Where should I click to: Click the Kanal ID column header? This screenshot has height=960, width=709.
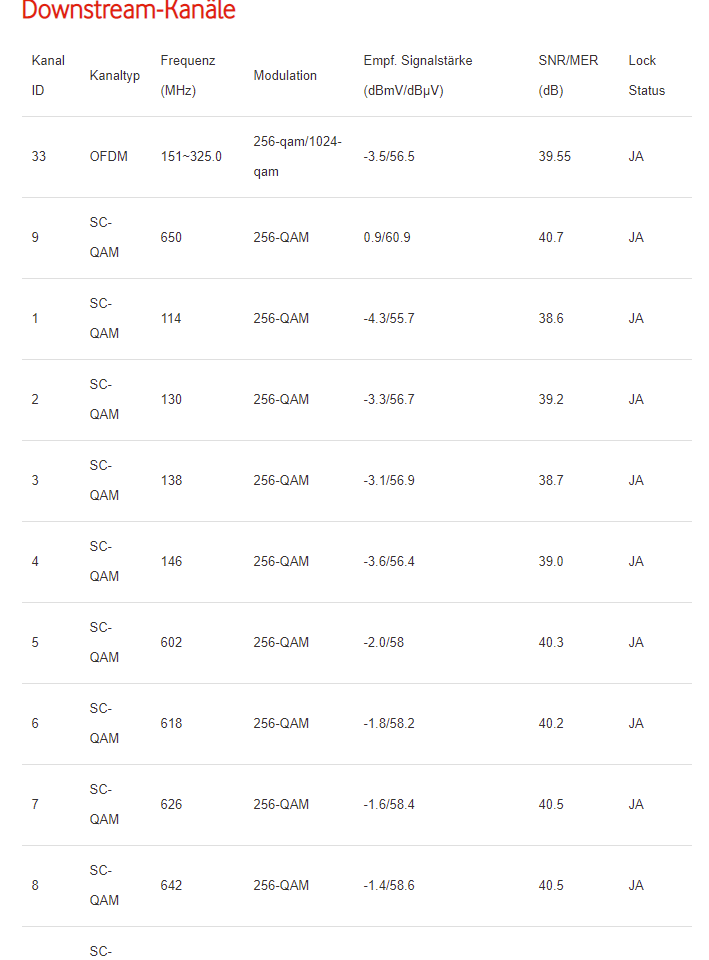click(48, 75)
